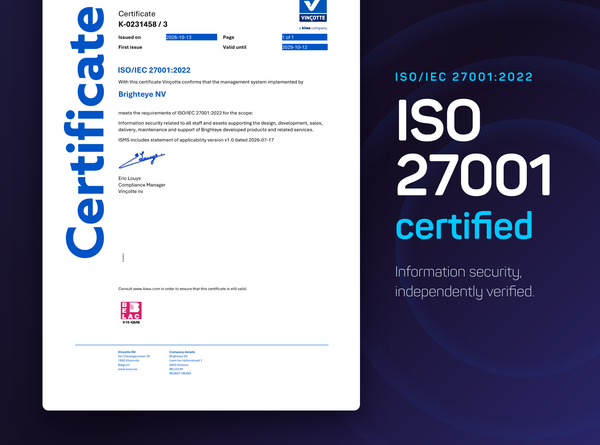Click the large vertical 'Certificate' title
600x445 pixels.
click(85, 132)
